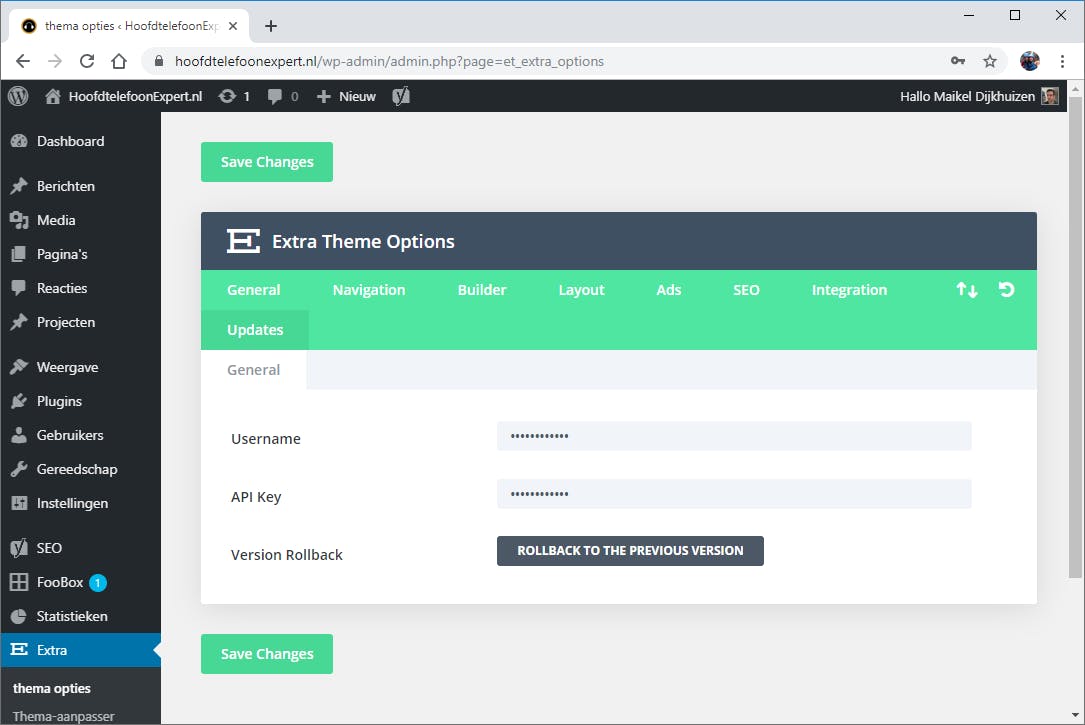Open Chrome three-dot menu

[1062, 61]
